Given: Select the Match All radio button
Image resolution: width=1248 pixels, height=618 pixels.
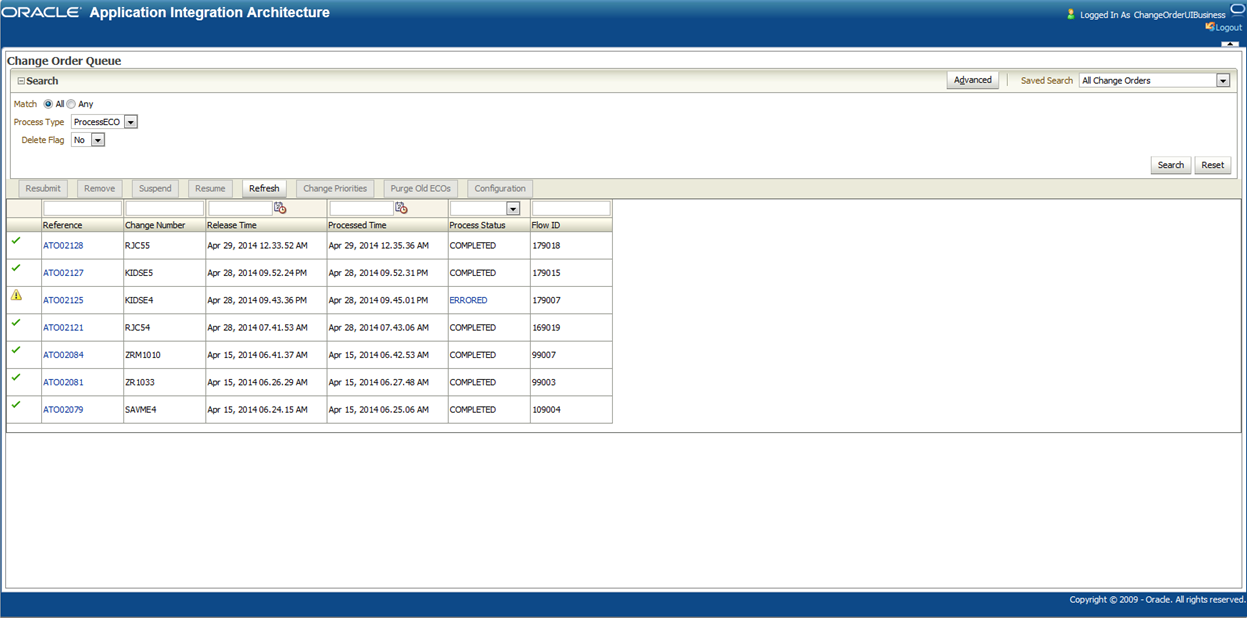Looking at the screenshot, I should click(x=48, y=104).
